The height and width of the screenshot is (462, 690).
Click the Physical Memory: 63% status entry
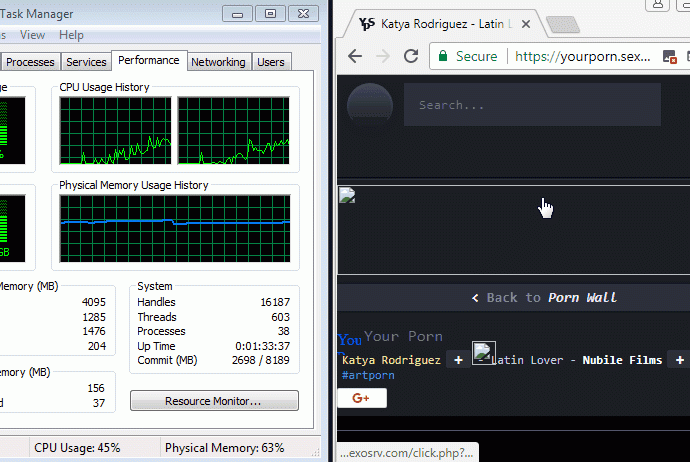coord(224,448)
